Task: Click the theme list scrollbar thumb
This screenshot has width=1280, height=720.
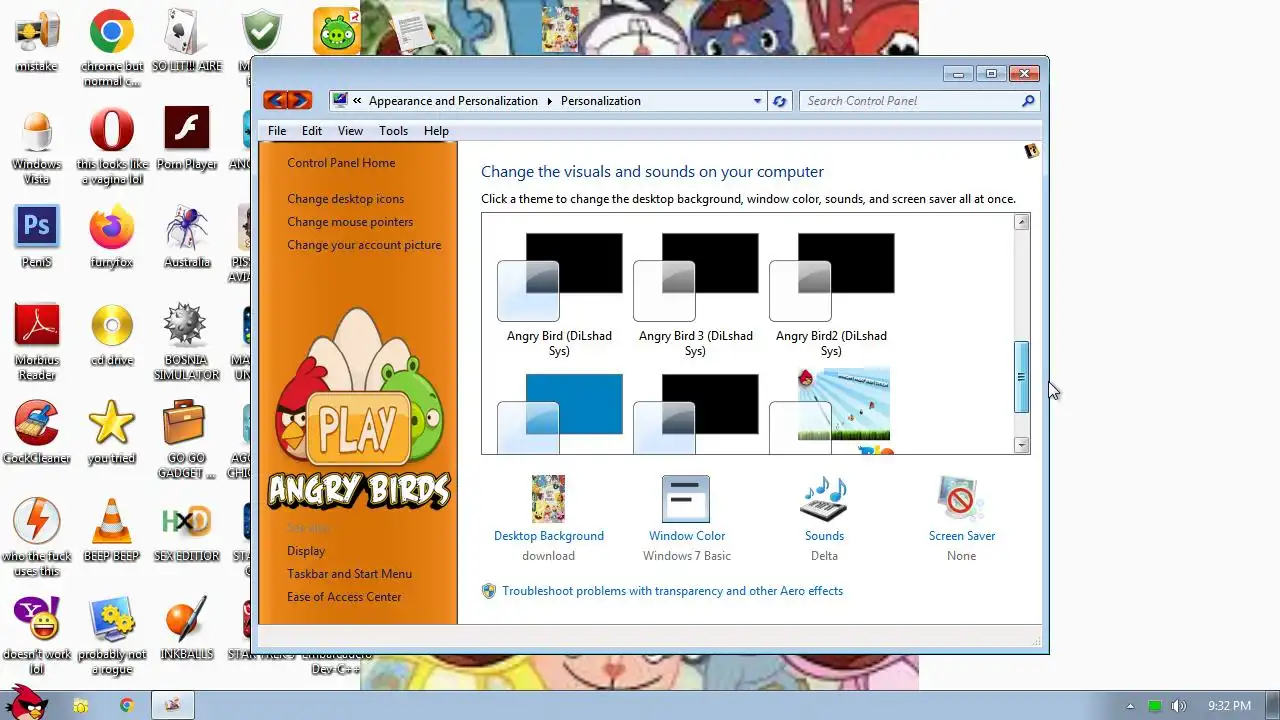Action: [1021, 377]
